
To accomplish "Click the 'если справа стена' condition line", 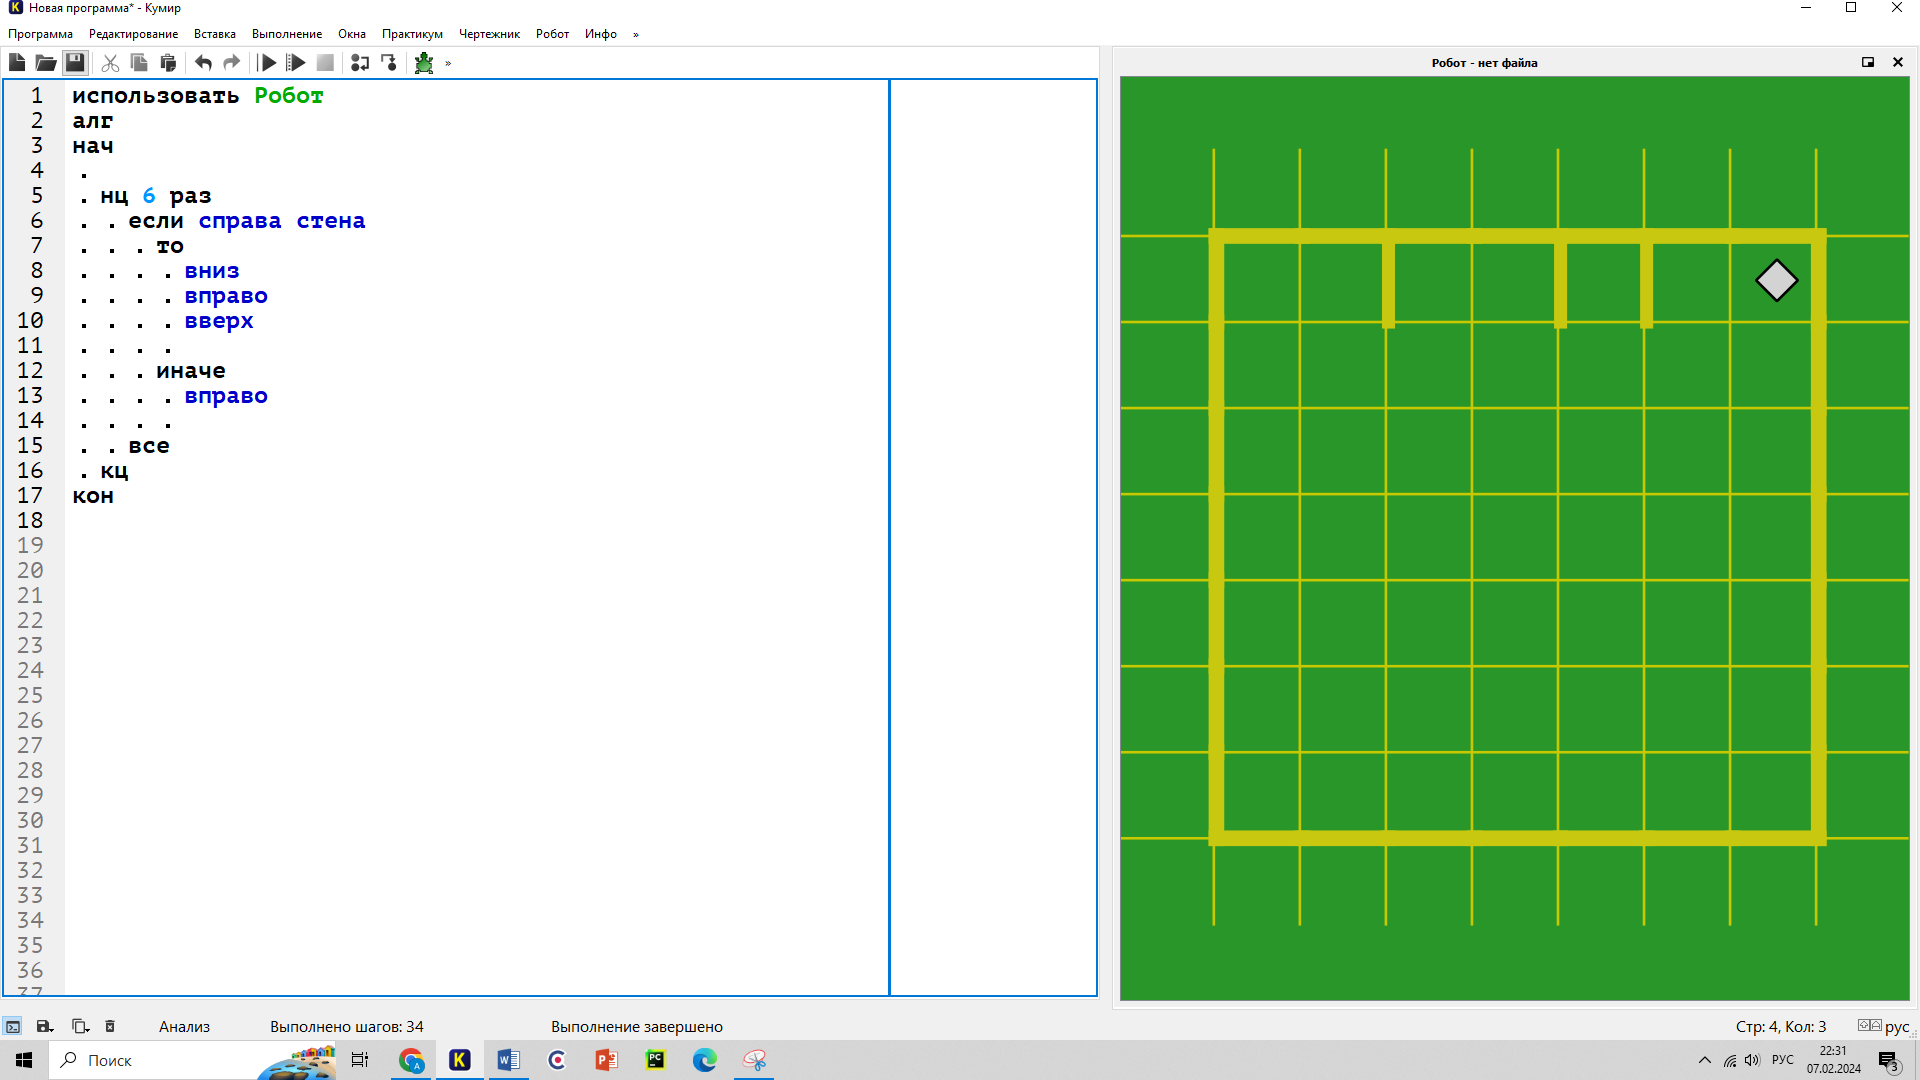I will coord(246,221).
